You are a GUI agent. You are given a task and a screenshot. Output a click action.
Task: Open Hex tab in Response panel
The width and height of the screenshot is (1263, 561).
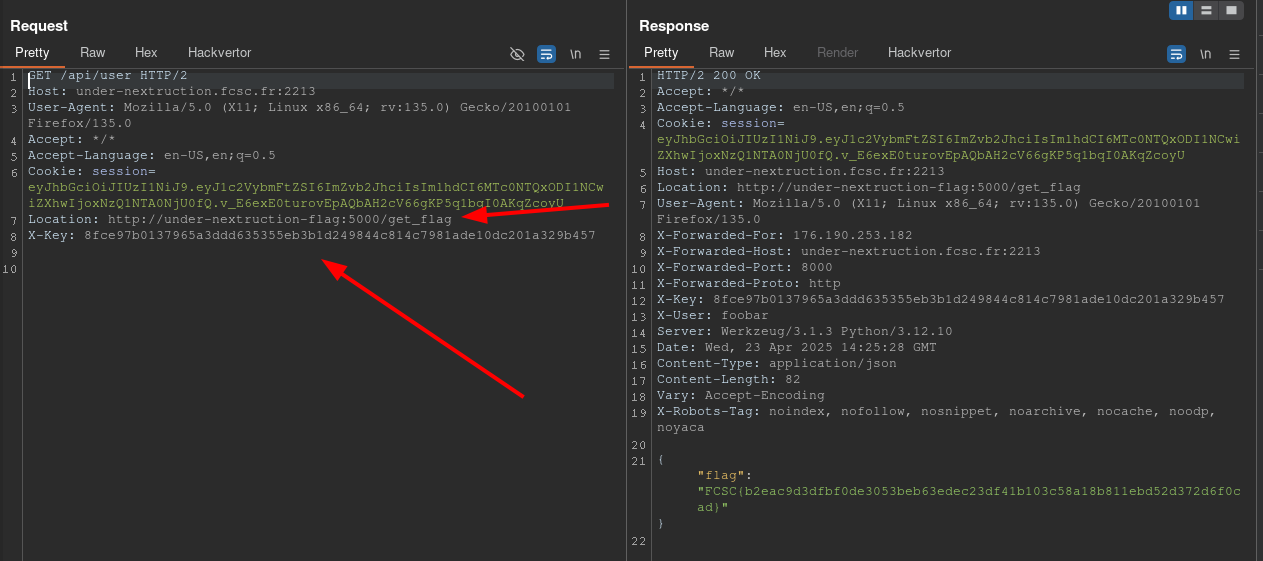pos(775,52)
